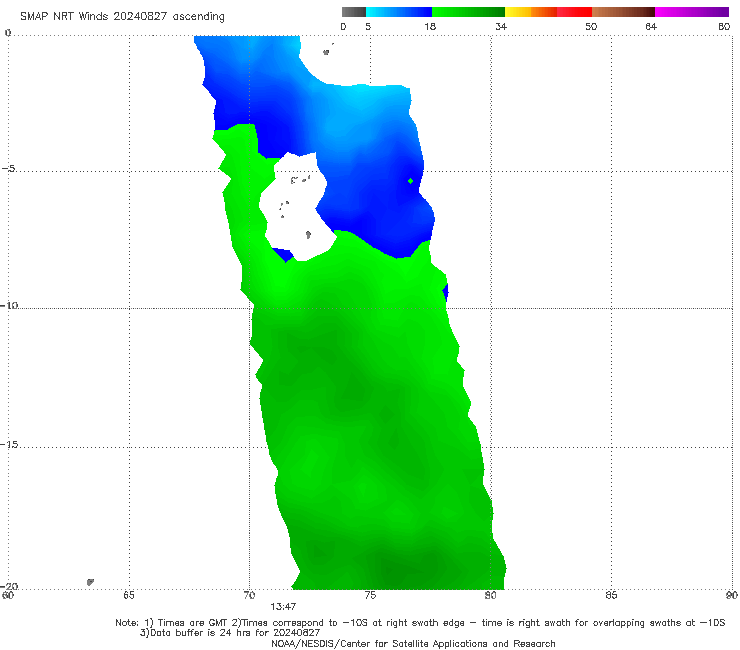Click the "70" longitude axis label
Viewport: 740px width, 650px height.
point(249,595)
